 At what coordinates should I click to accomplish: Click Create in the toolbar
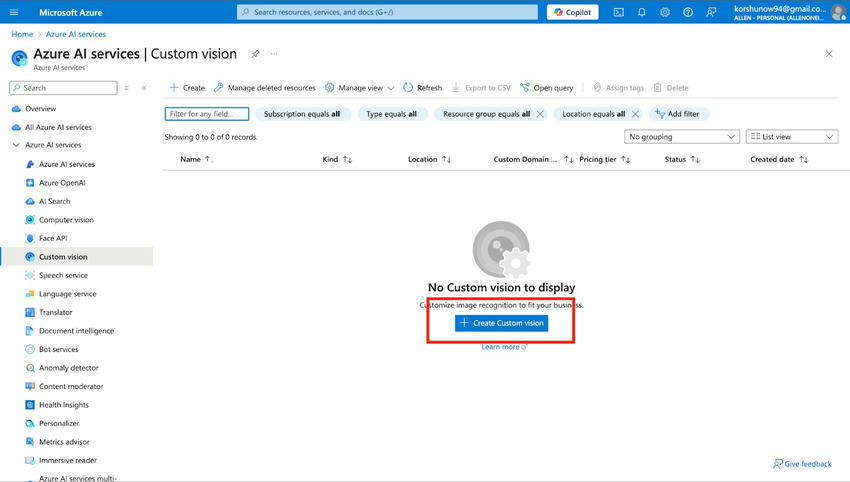pyautogui.click(x=187, y=88)
